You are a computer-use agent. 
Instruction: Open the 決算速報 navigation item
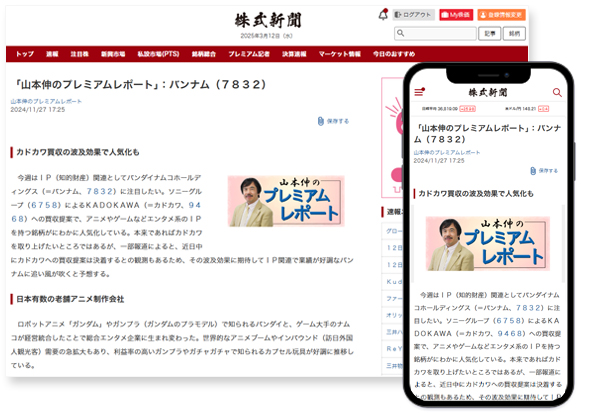[294, 54]
